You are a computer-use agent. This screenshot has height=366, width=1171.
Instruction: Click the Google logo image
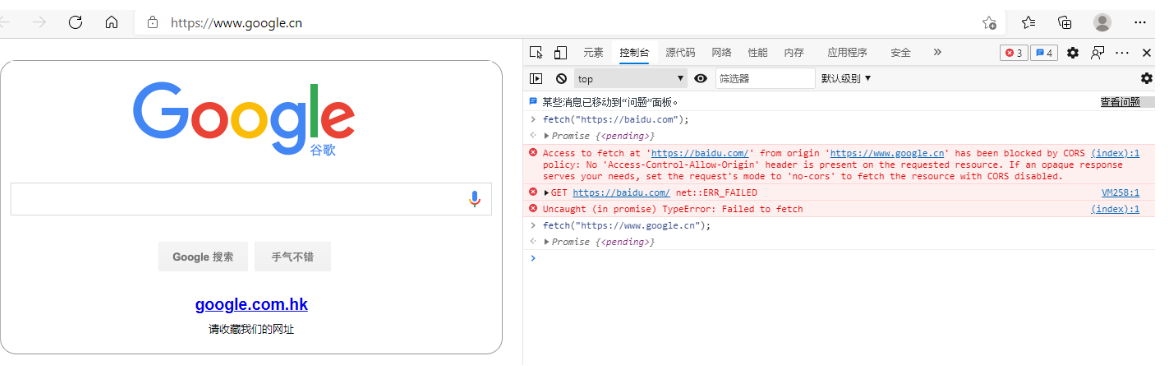point(244,118)
